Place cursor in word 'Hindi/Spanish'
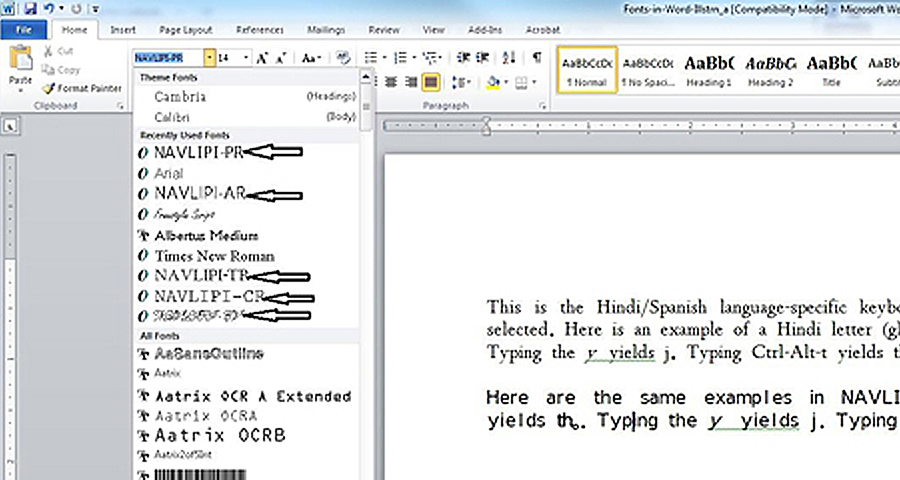The height and width of the screenshot is (480, 900). (651, 307)
